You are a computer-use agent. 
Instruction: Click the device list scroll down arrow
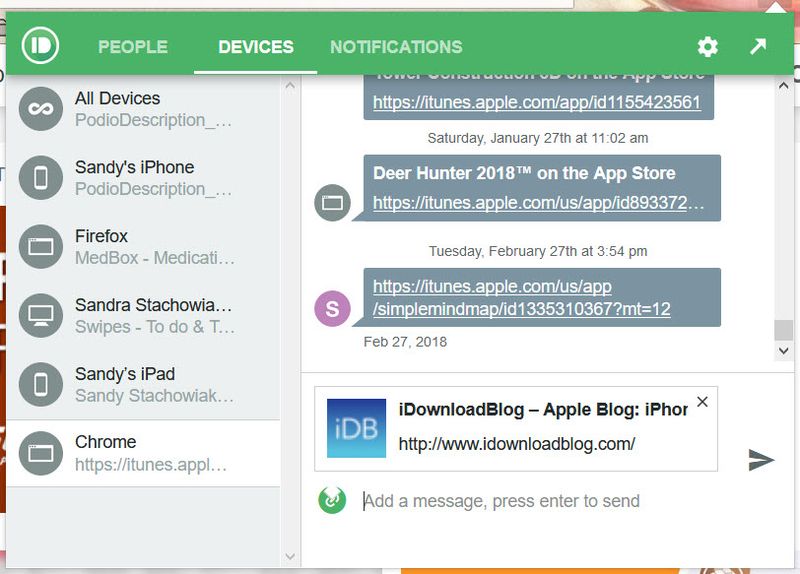pos(290,556)
